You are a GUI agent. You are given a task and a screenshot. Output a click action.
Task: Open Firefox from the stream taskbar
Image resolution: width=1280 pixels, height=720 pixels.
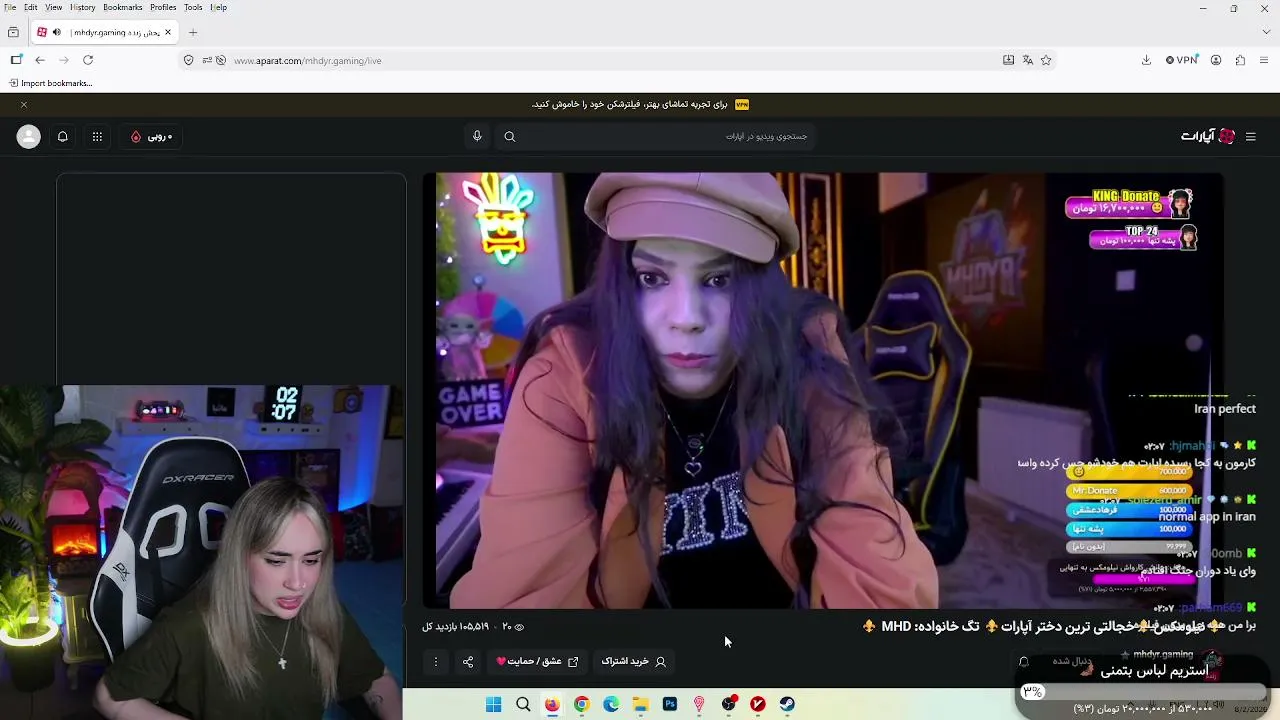552,705
